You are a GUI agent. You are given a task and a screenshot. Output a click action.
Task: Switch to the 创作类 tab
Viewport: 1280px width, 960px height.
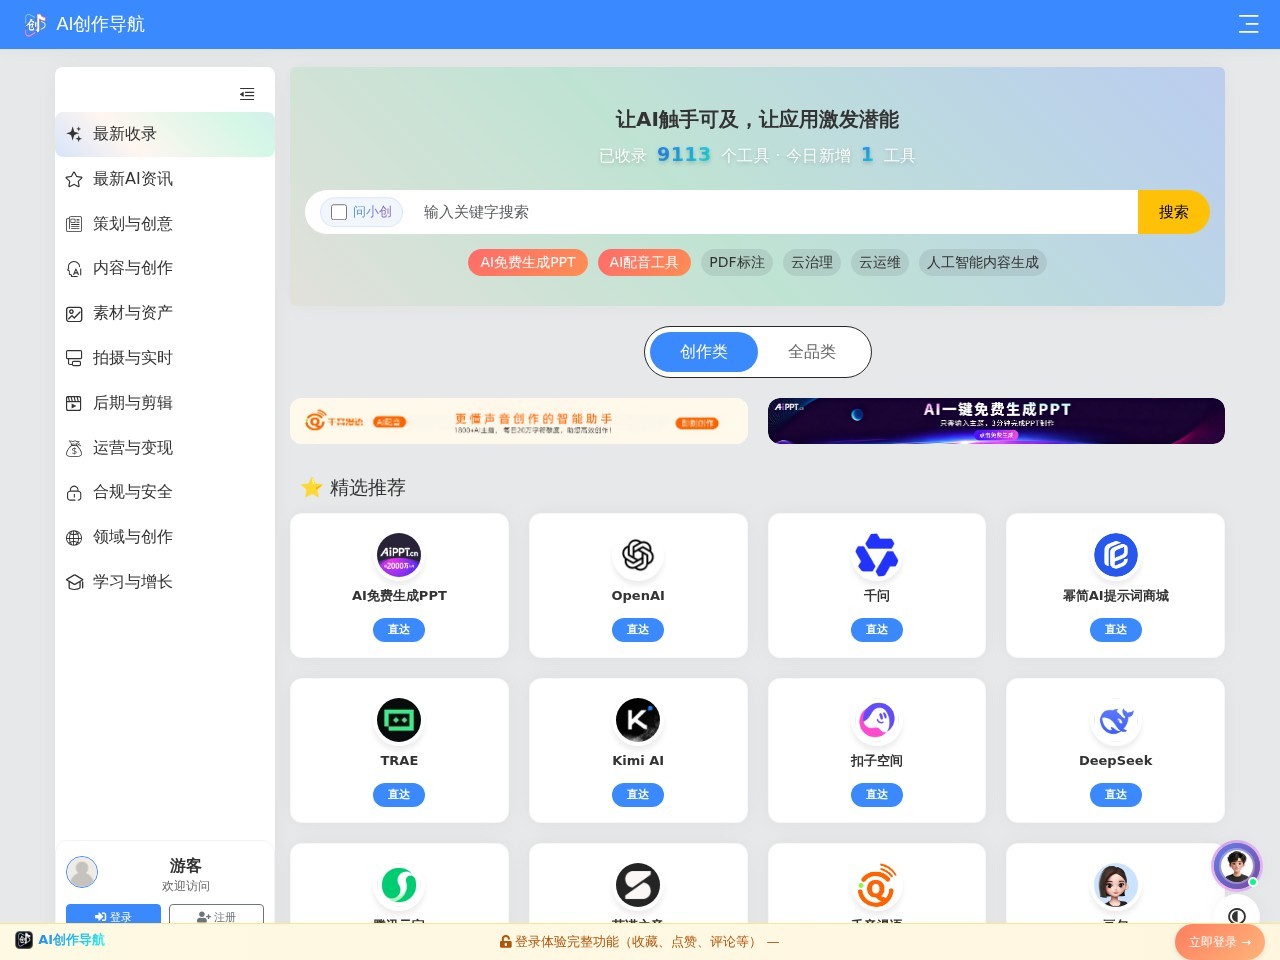pyautogui.click(x=704, y=352)
